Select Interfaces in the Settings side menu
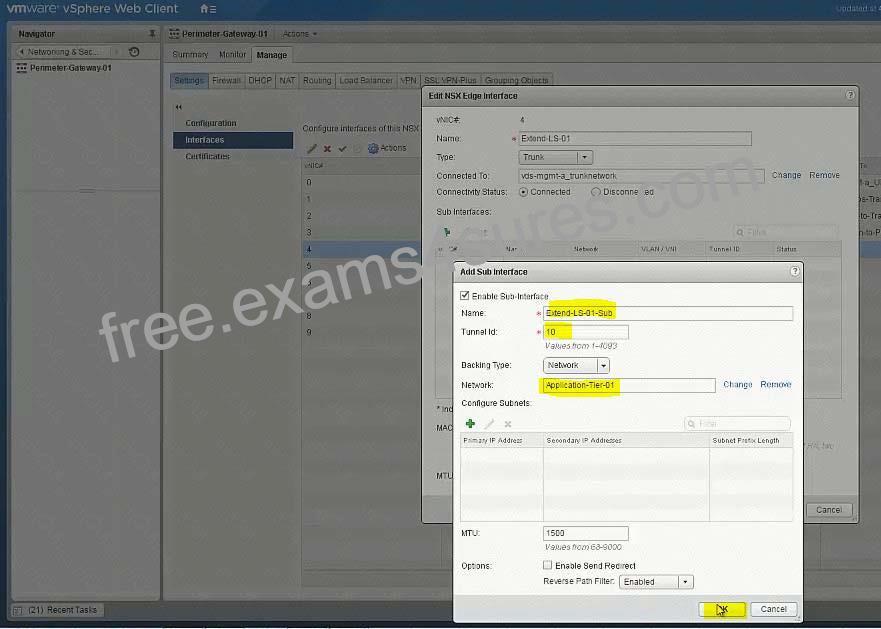Image resolution: width=881 pixels, height=629 pixels. tap(233, 140)
